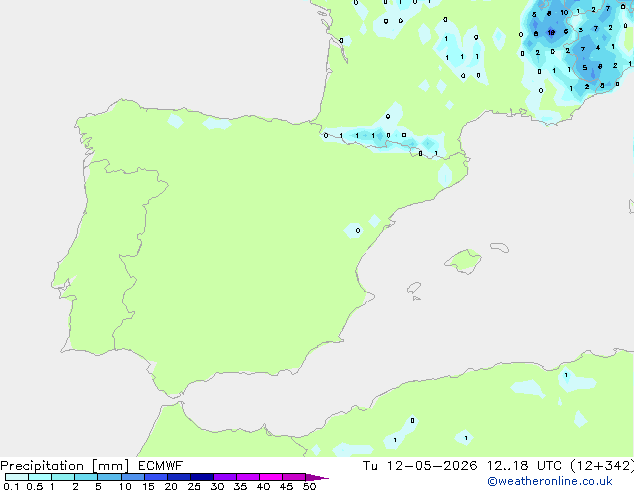This screenshot has width=634, height=490.
Task: Select the 45–50 mm legend swatch
Action: coord(294,477)
